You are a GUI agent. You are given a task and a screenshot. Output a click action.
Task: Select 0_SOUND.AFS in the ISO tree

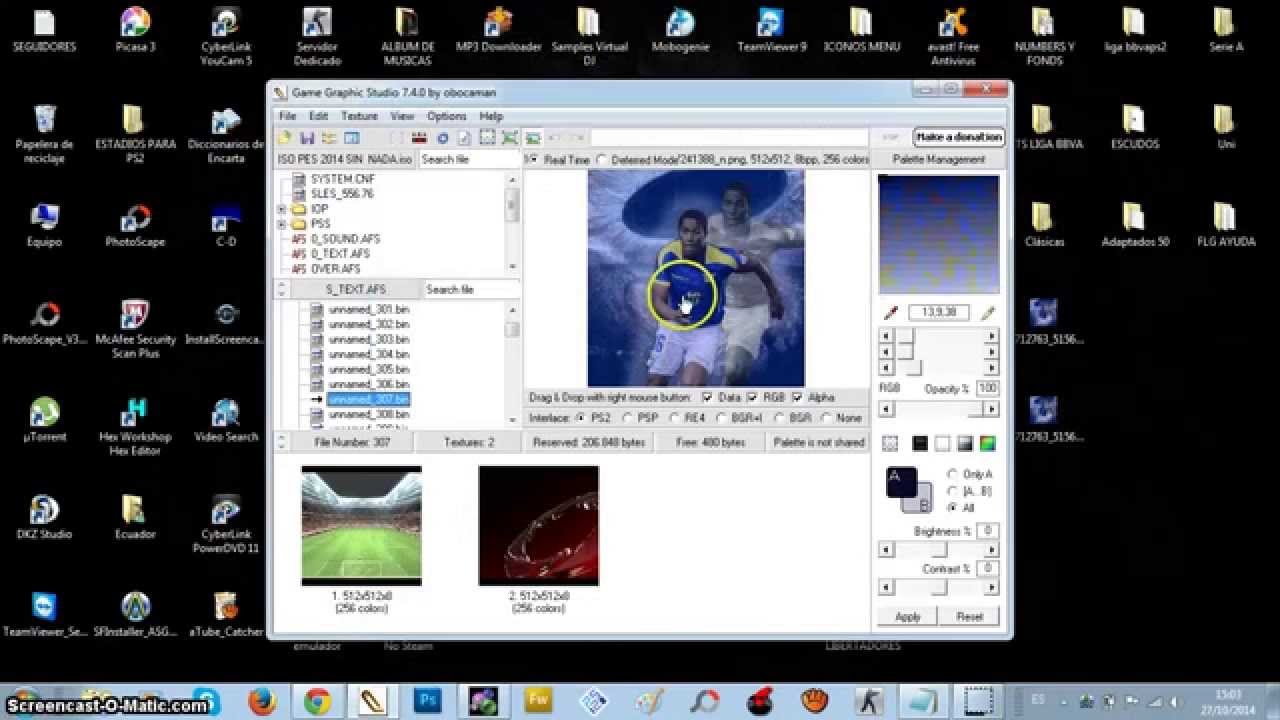click(x=345, y=239)
